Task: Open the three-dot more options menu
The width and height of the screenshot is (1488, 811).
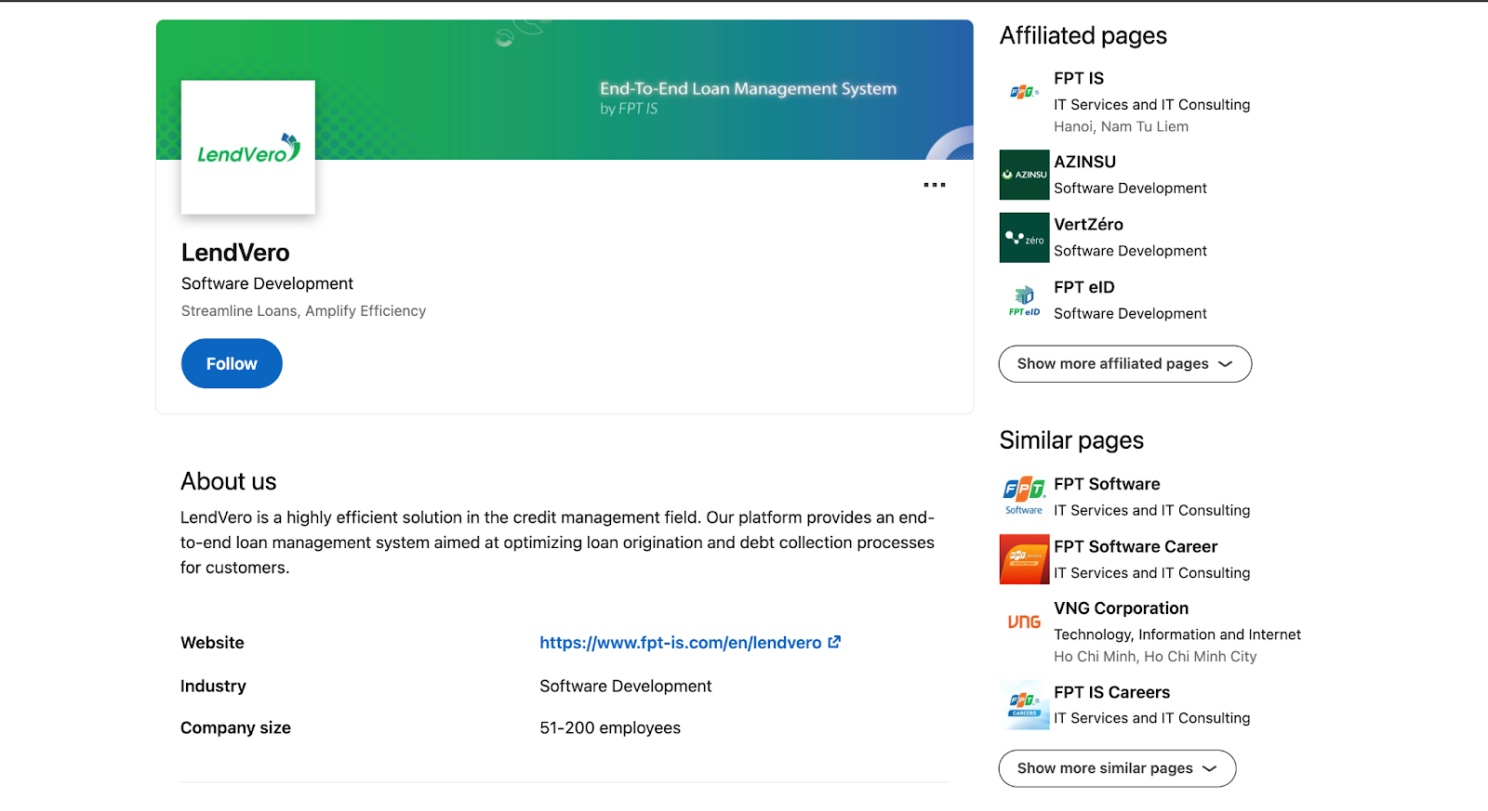Action: click(934, 185)
